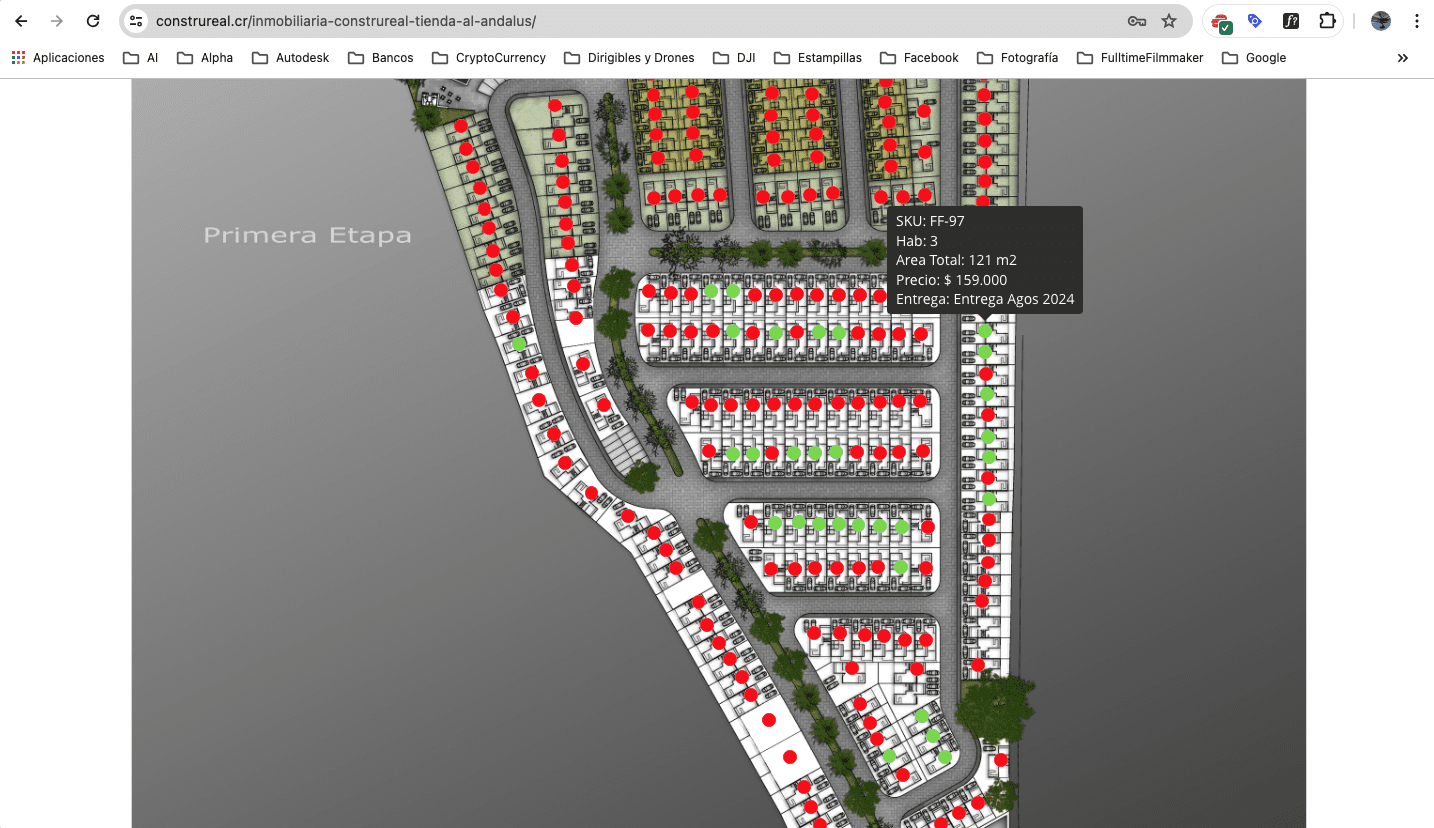Bookmark this page with the star icon
The image size is (1434, 828).
click(1169, 21)
